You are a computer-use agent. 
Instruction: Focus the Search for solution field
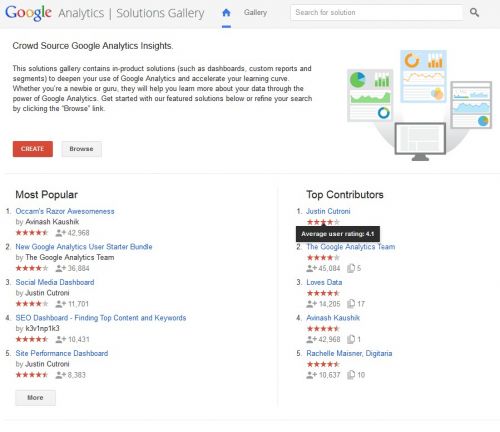377,13
